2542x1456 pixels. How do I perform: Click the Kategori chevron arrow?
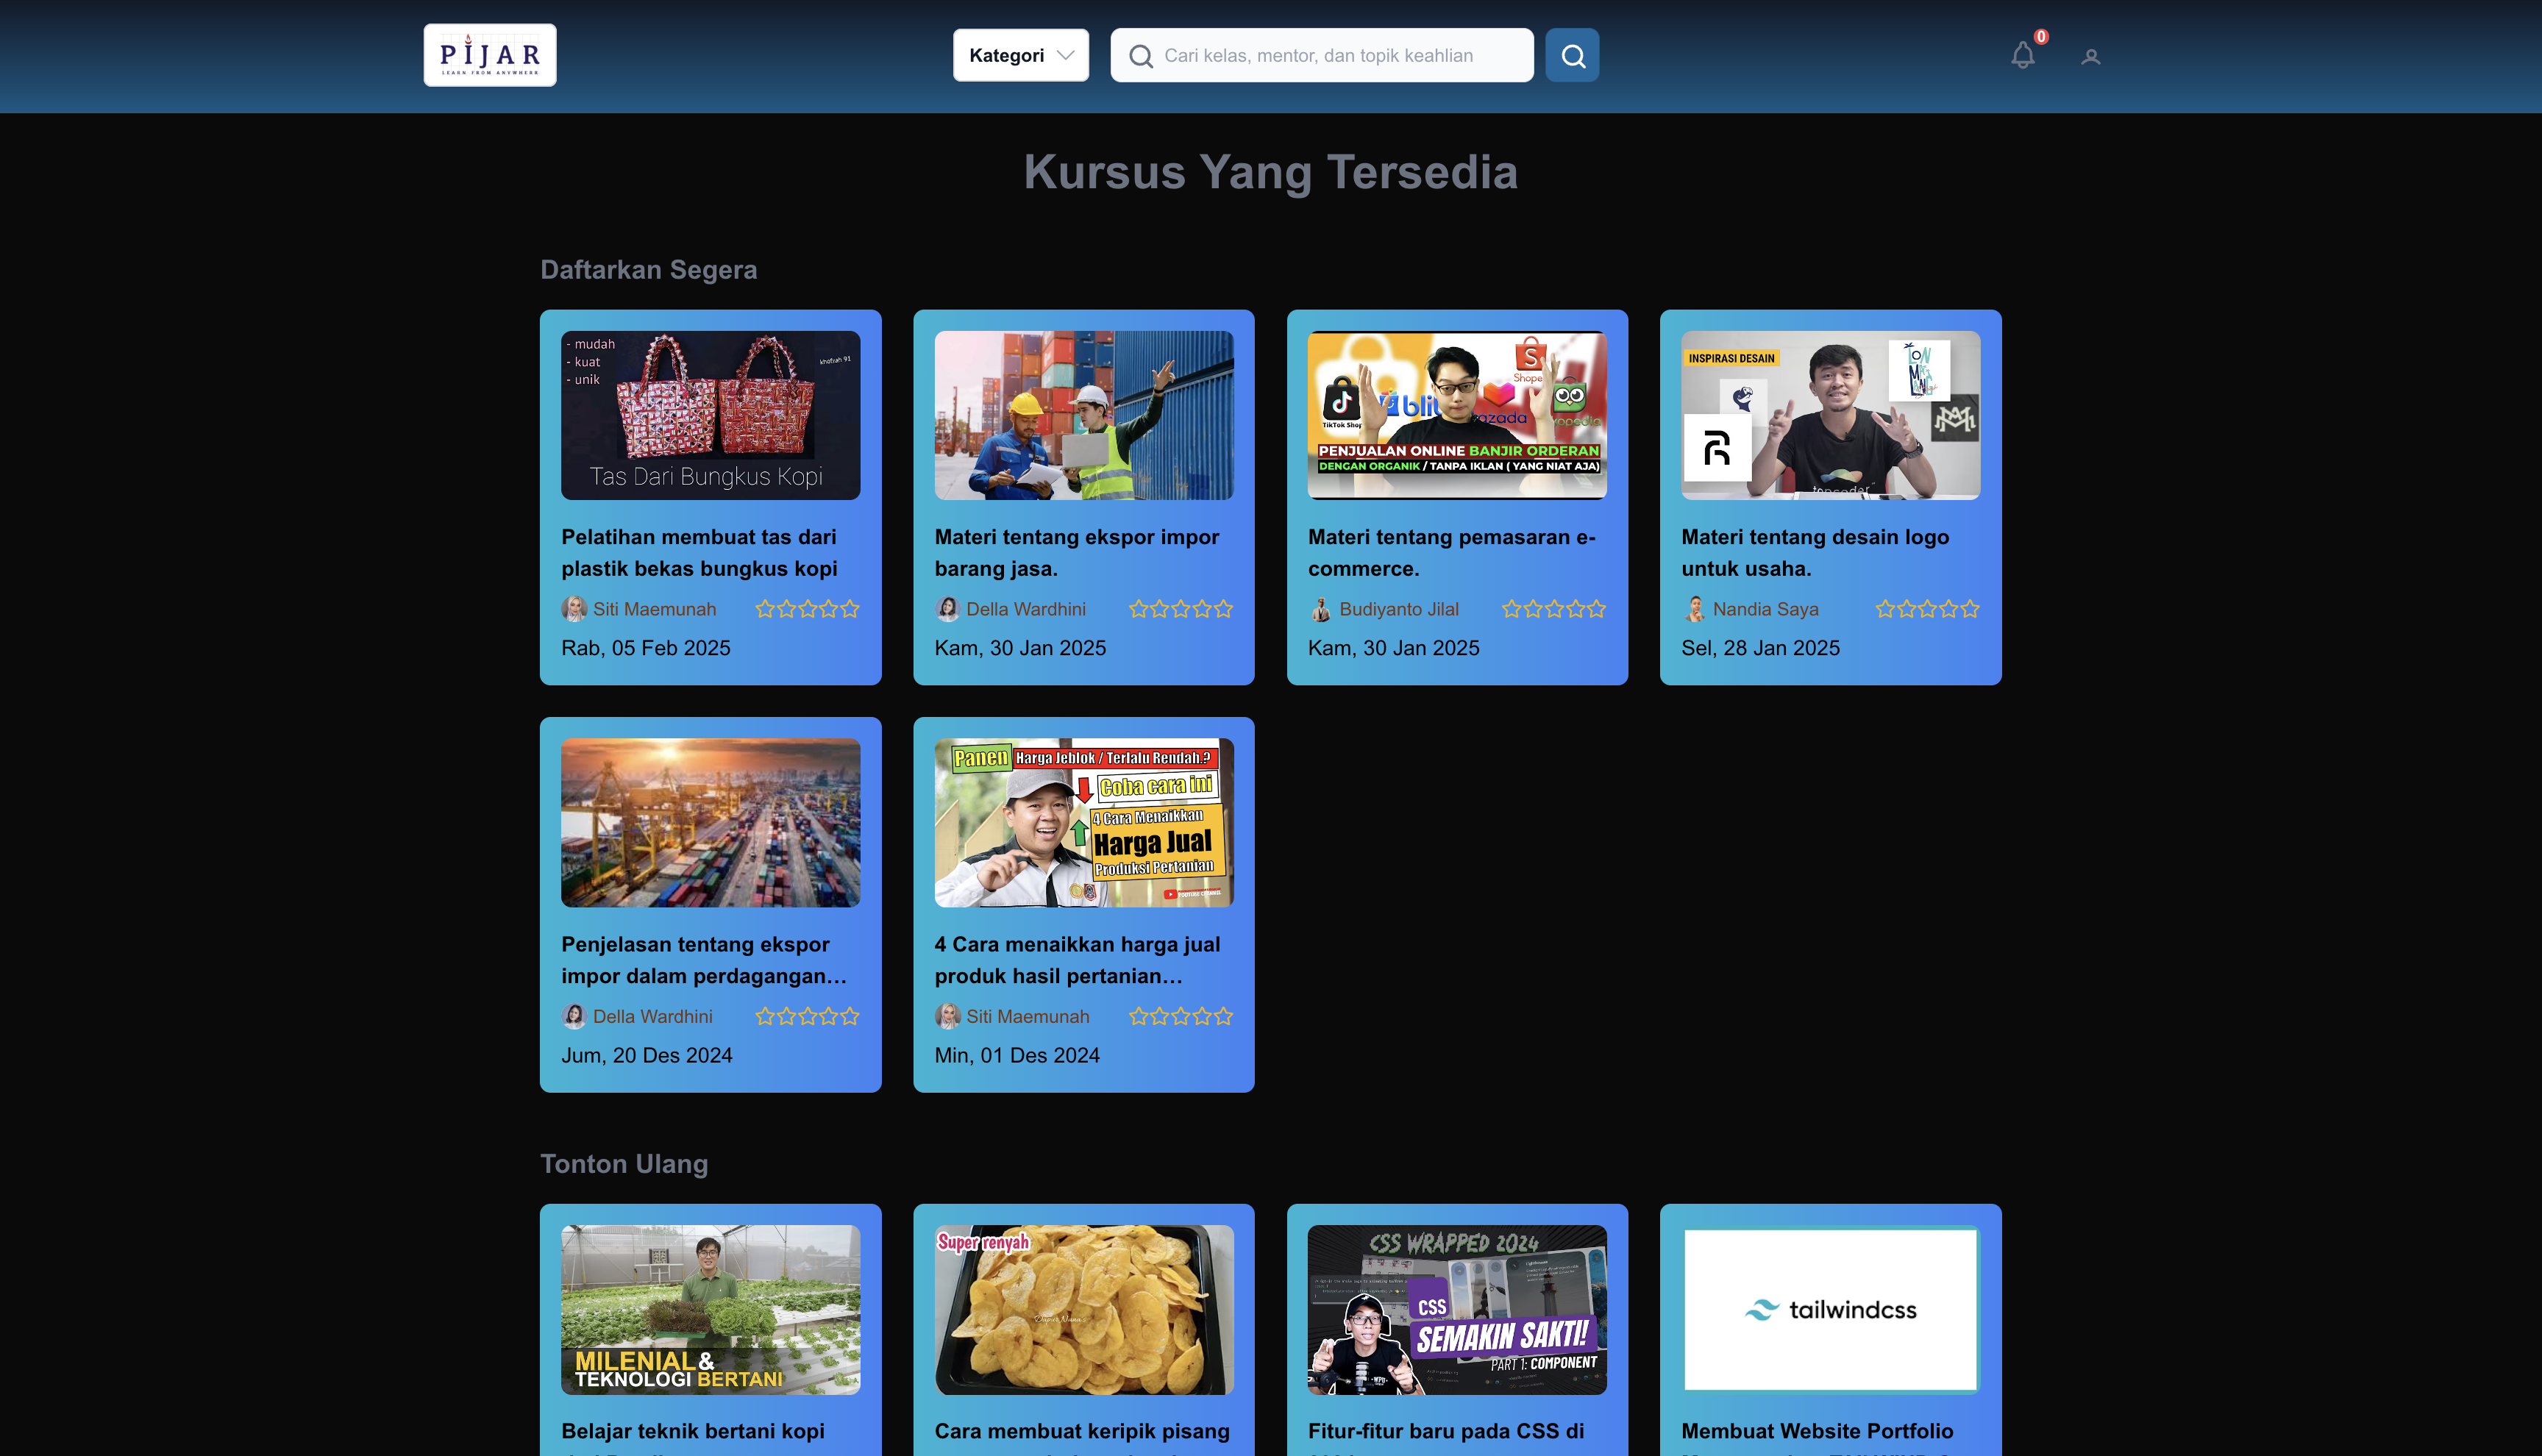point(1066,55)
